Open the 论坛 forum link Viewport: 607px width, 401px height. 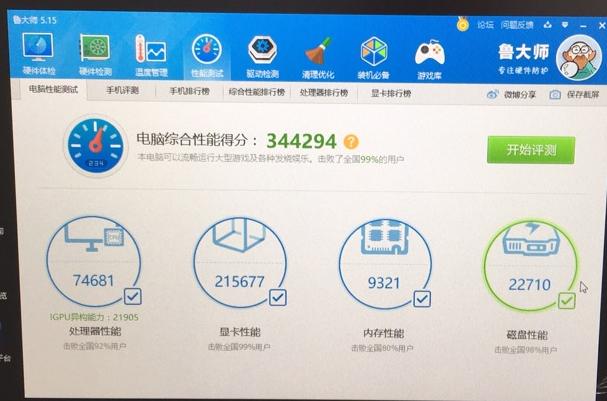(485, 25)
